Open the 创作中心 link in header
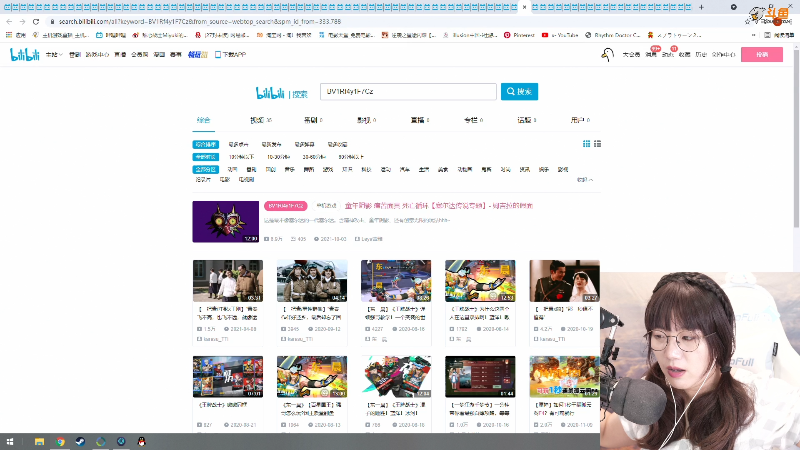The width and height of the screenshot is (800, 450). pos(723,55)
